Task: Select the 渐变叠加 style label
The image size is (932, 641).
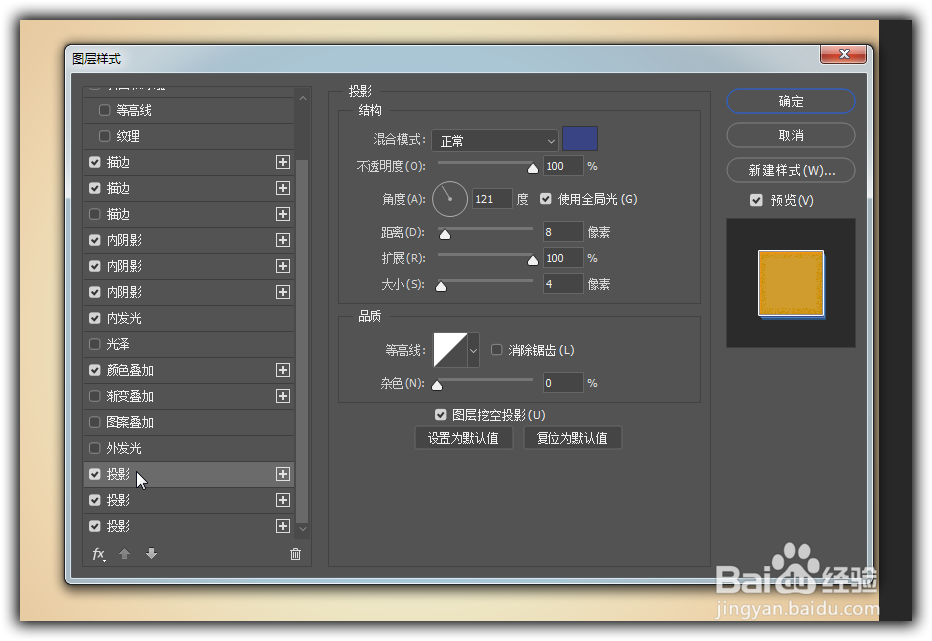Action: tap(130, 396)
